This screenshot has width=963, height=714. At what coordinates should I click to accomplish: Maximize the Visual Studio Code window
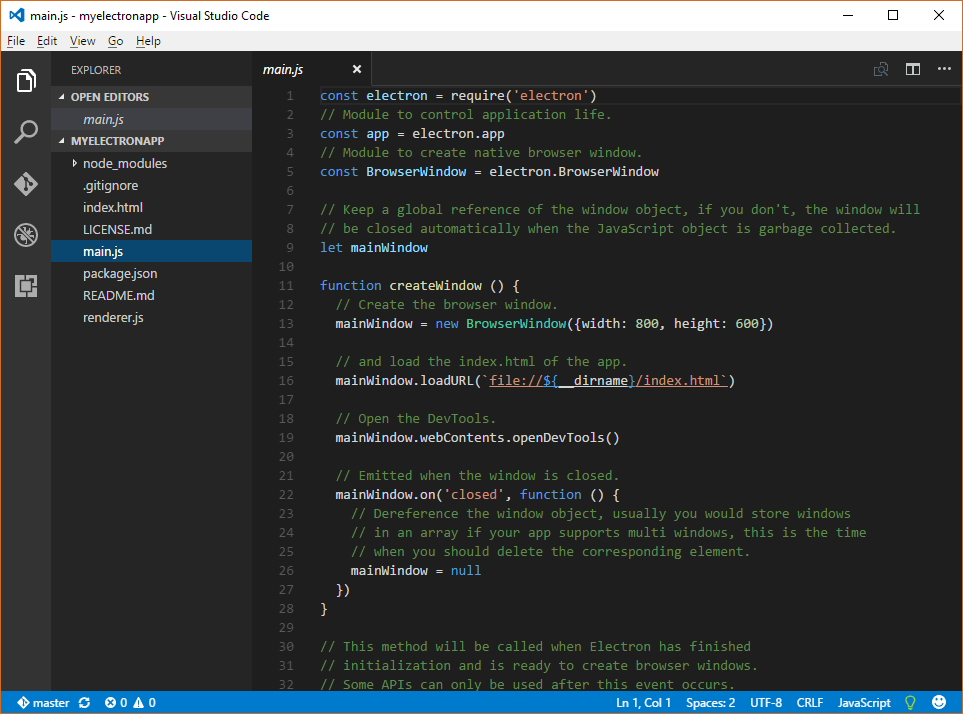(x=893, y=15)
